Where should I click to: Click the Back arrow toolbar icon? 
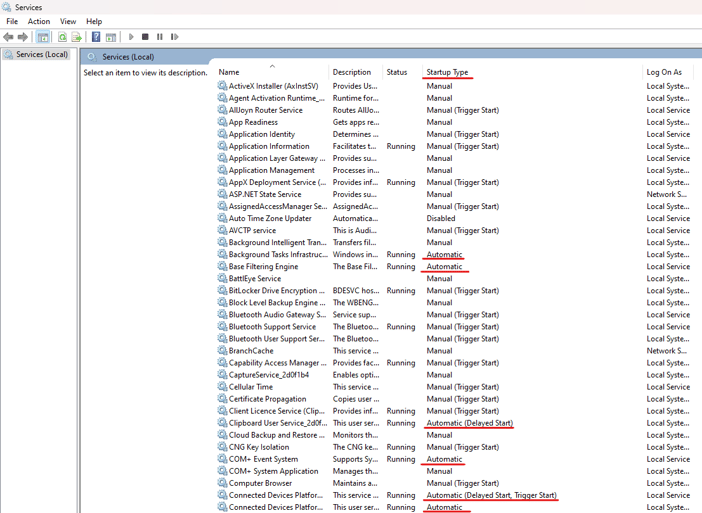tap(8, 37)
